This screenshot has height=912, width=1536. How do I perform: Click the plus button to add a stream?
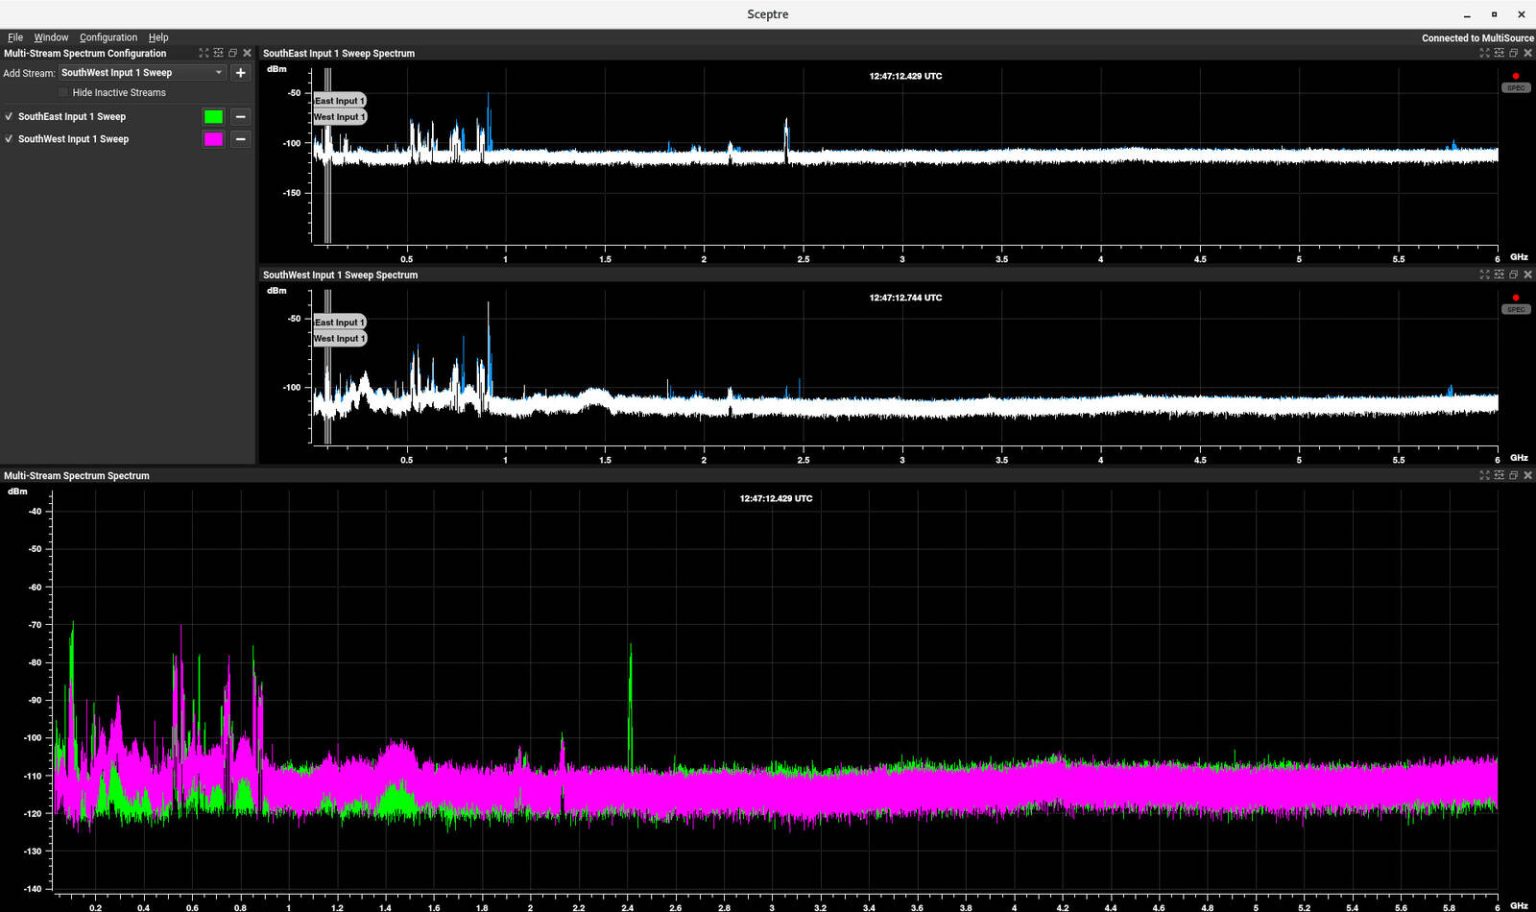pos(240,72)
